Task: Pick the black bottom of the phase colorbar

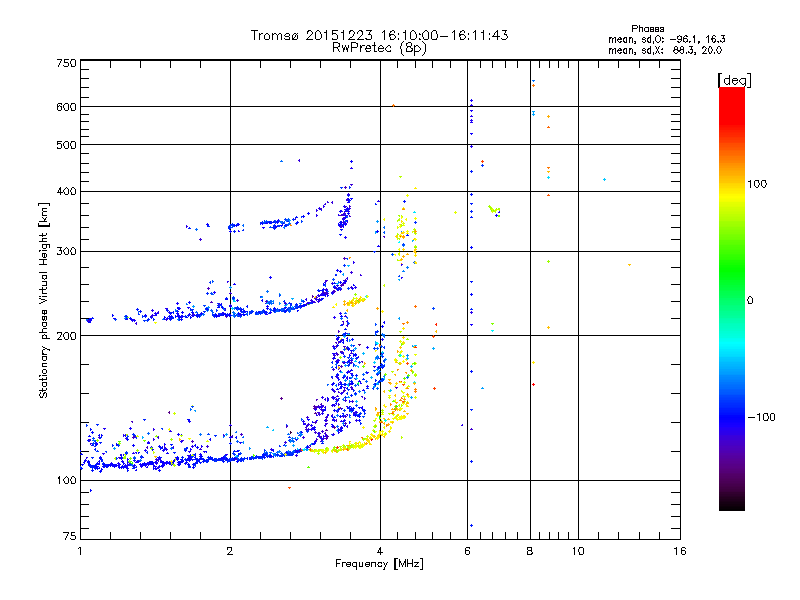Action: 732,503
